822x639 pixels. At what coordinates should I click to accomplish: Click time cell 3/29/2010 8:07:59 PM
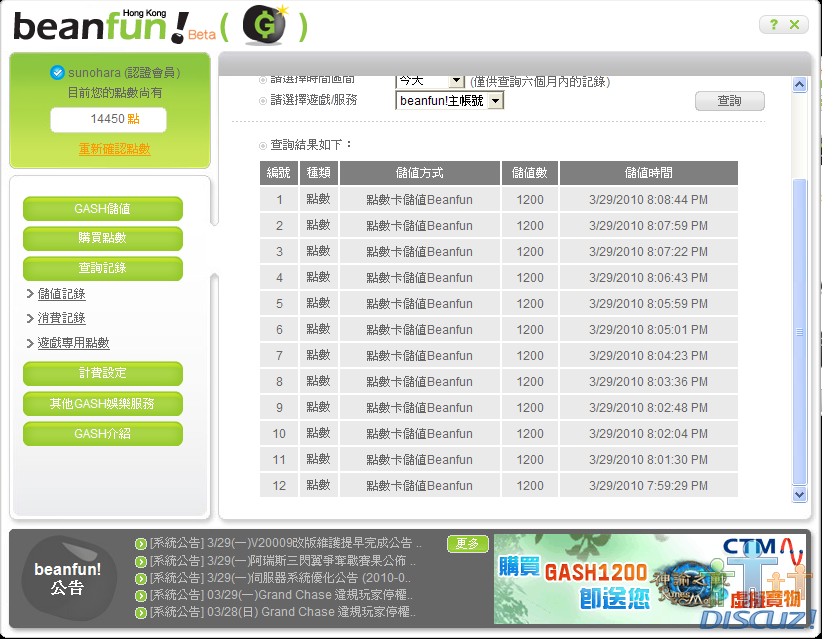click(x=648, y=226)
